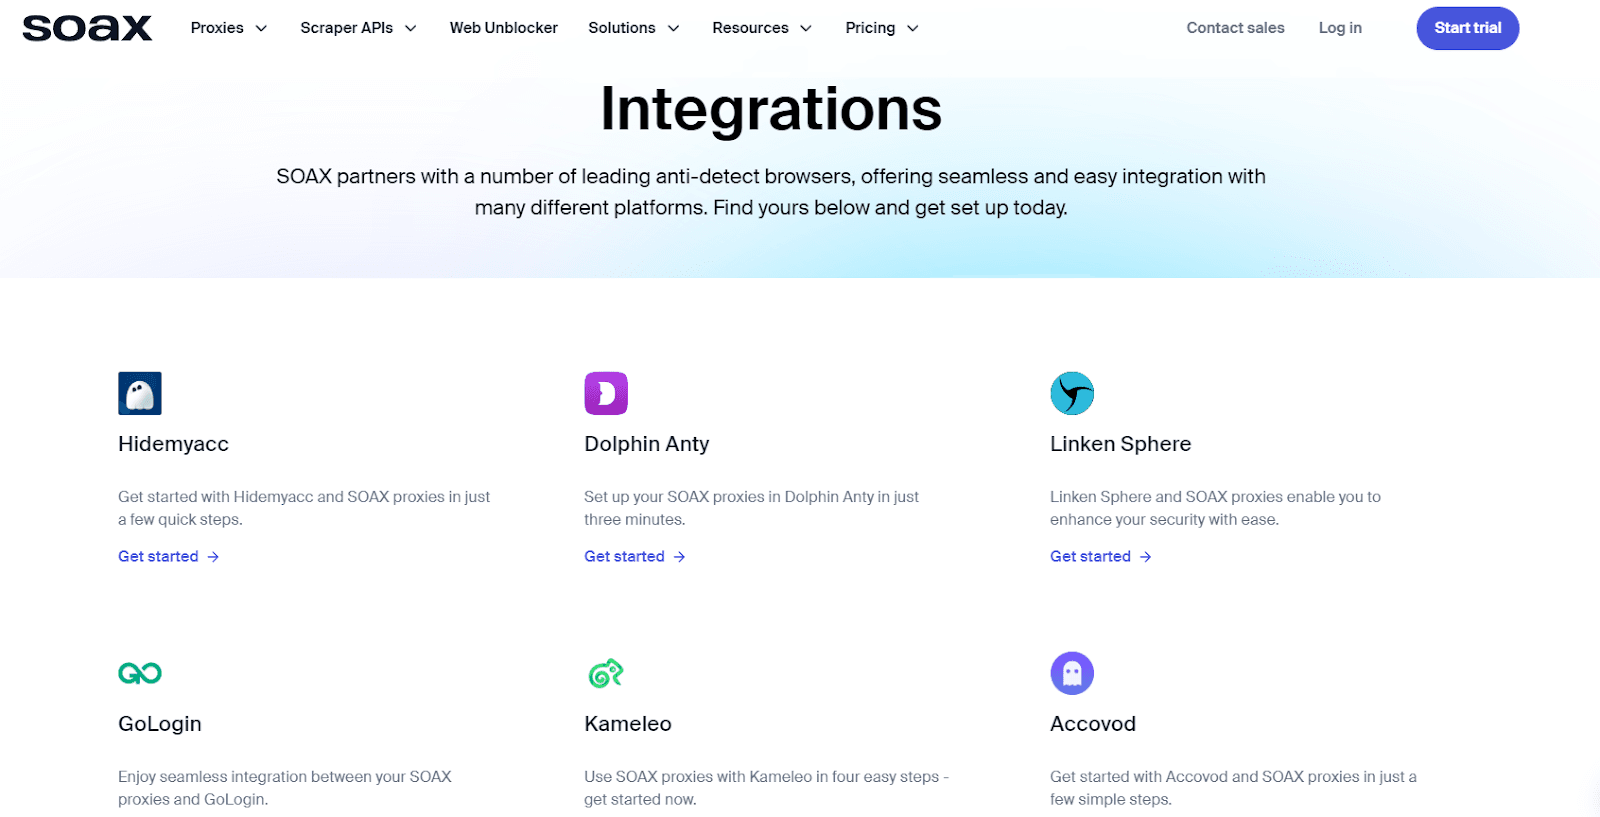Expand the Solutions chevron
Image resolution: width=1600 pixels, height=817 pixels.
[673, 28]
